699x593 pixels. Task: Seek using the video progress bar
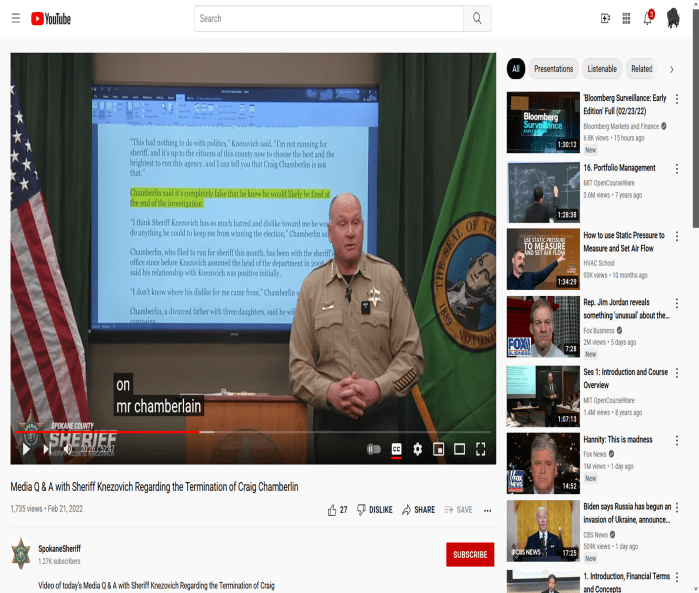click(250, 433)
